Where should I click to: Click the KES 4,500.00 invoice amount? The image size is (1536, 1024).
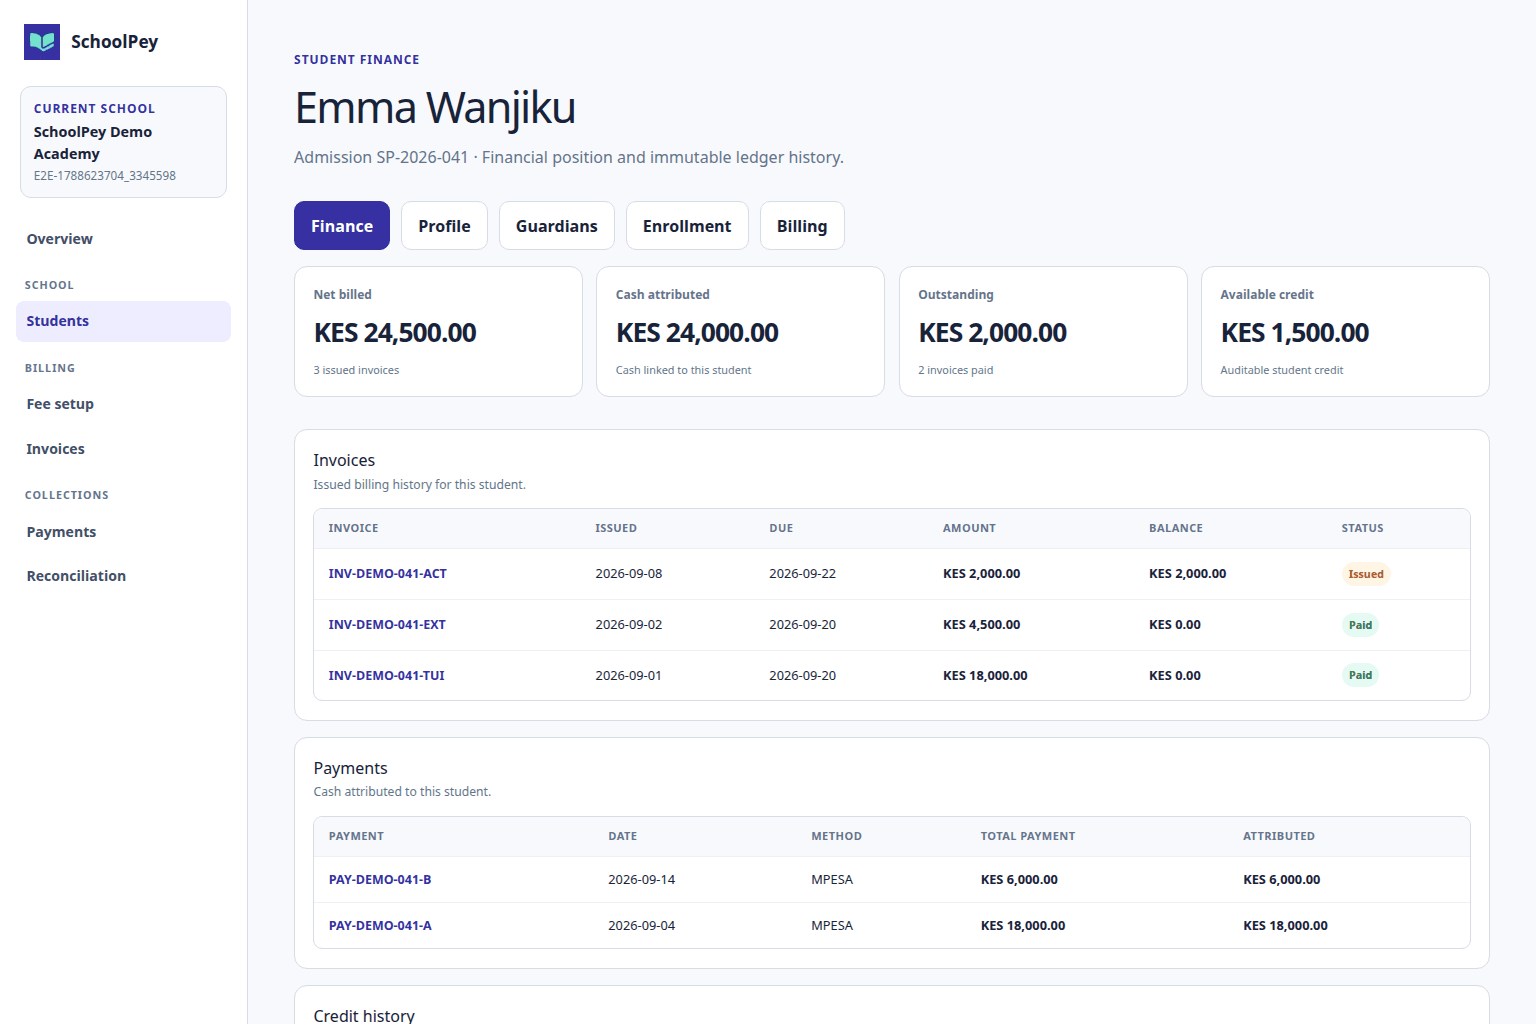(x=981, y=625)
